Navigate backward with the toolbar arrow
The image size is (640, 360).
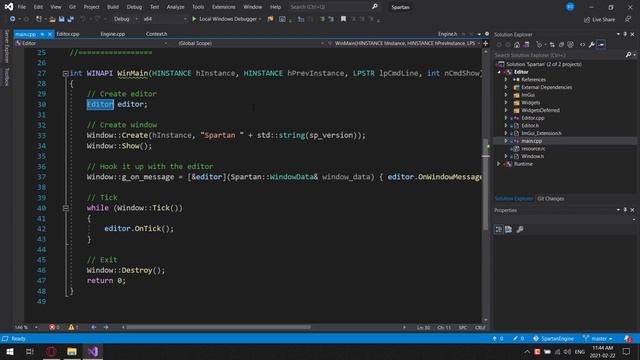point(12,19)
